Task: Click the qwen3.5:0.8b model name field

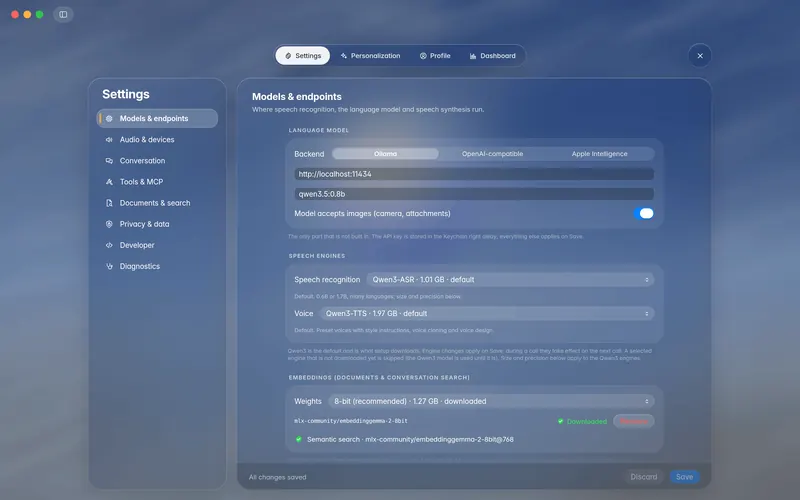Action: (474, 194)
